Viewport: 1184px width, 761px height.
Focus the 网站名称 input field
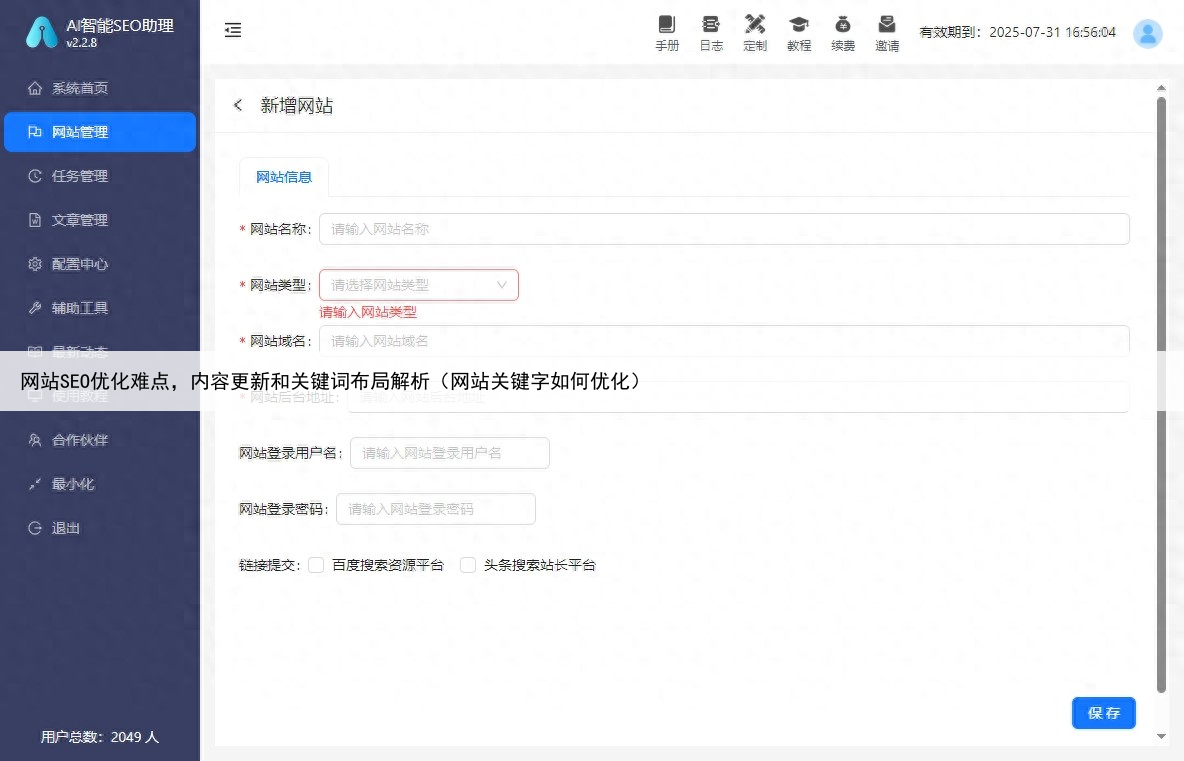(x=724, y=229)
